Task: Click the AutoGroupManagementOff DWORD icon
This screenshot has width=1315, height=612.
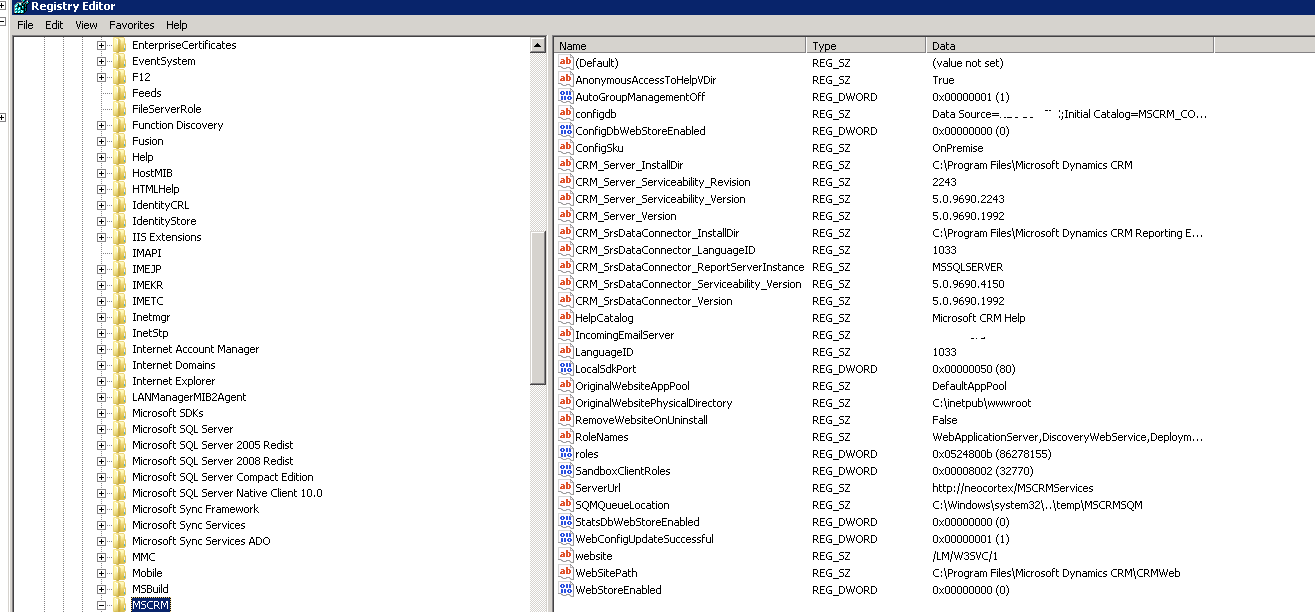Action: point(565,97)
